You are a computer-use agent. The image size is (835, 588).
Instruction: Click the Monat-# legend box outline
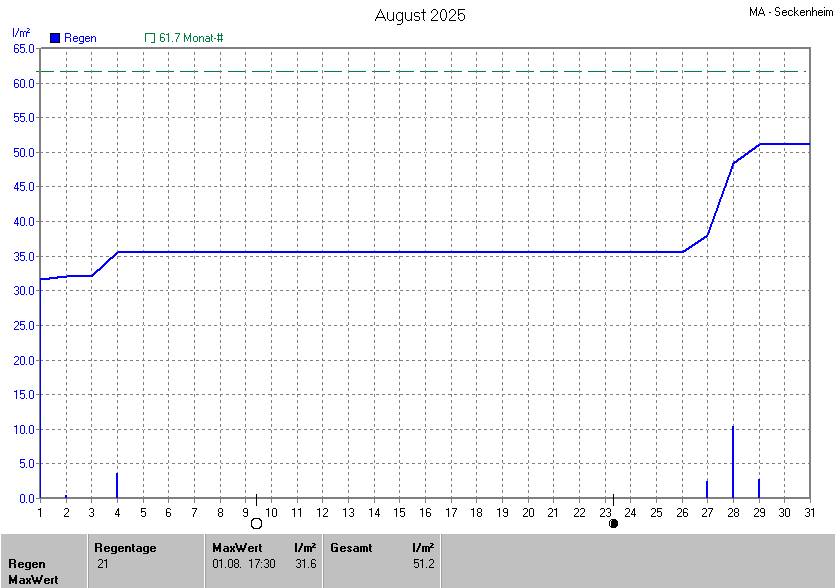(150, 38)
